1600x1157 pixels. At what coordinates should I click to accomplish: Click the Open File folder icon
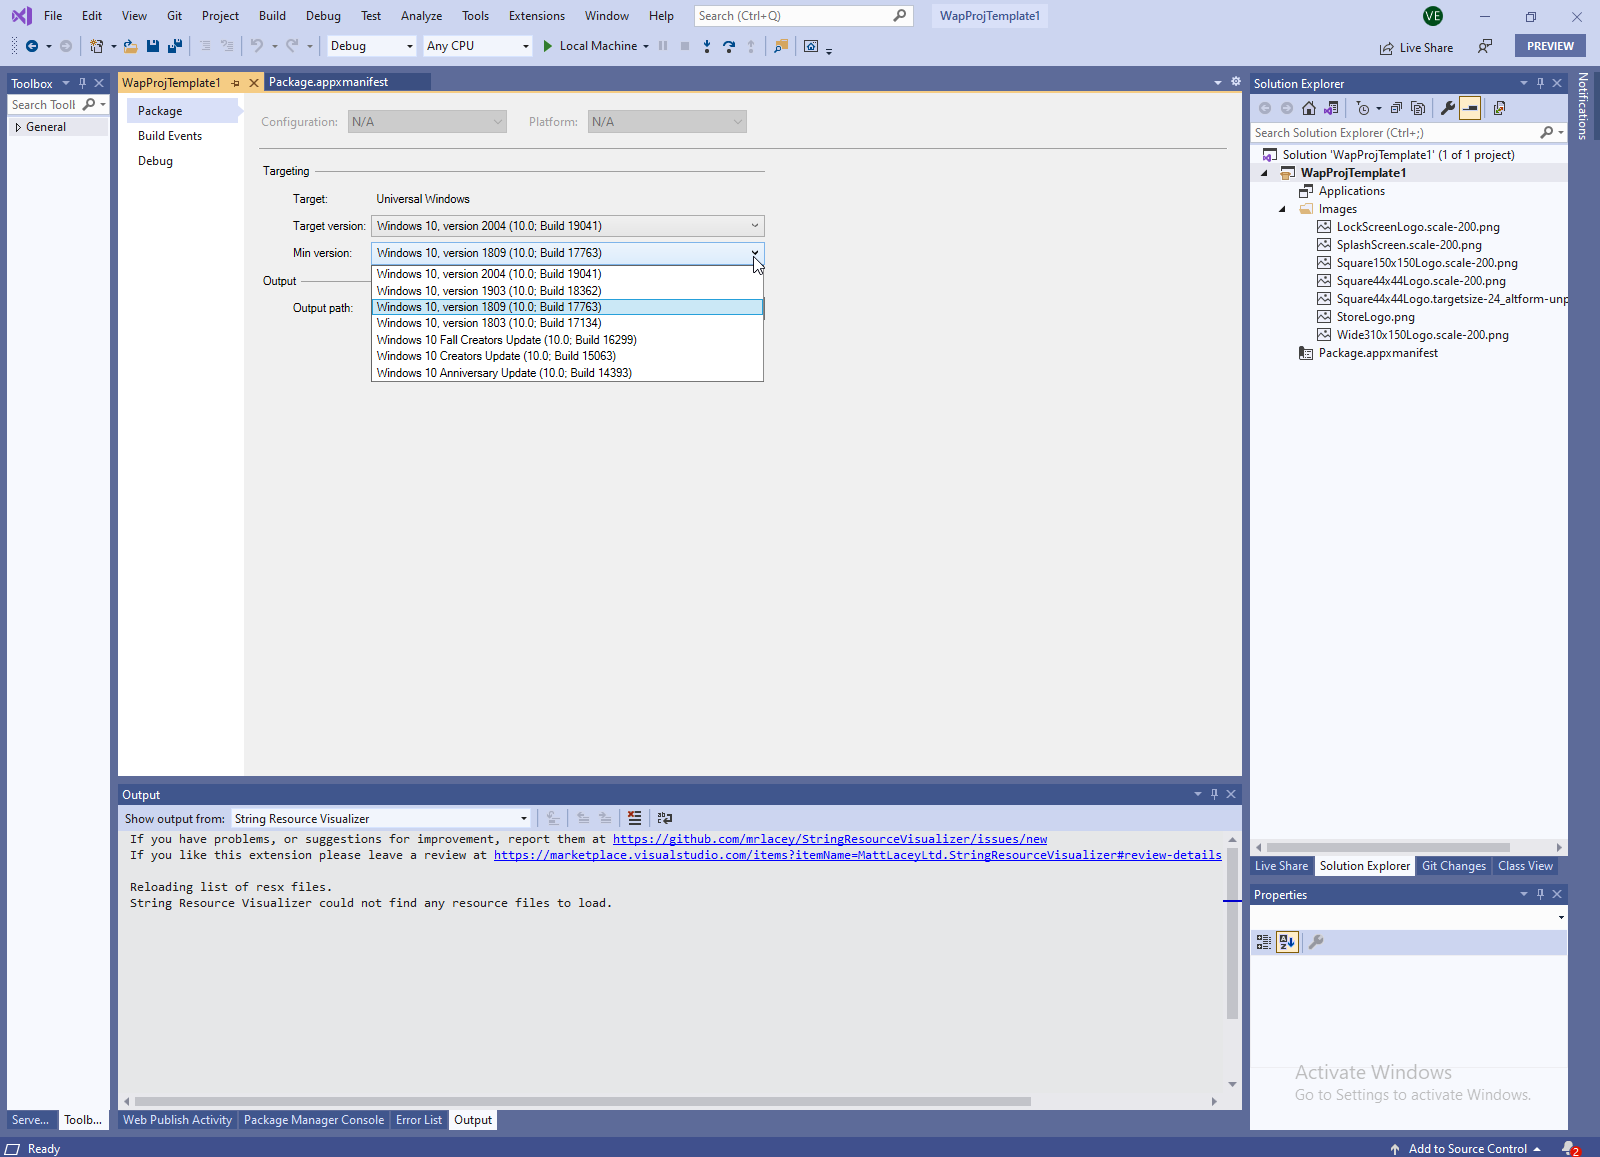(131, 46)
